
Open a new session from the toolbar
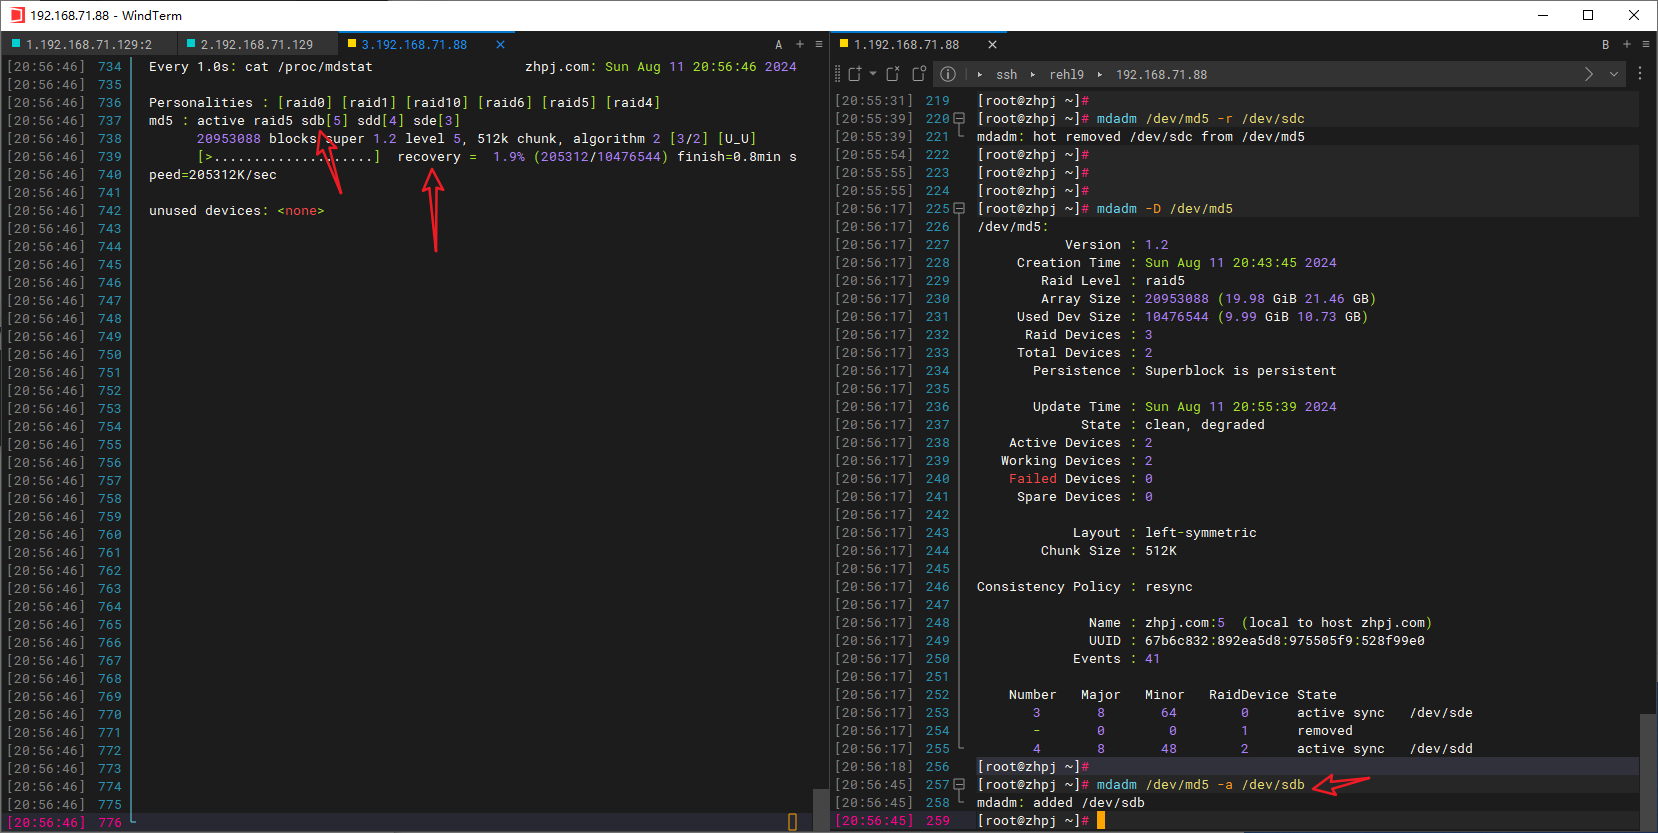(855, 74)
